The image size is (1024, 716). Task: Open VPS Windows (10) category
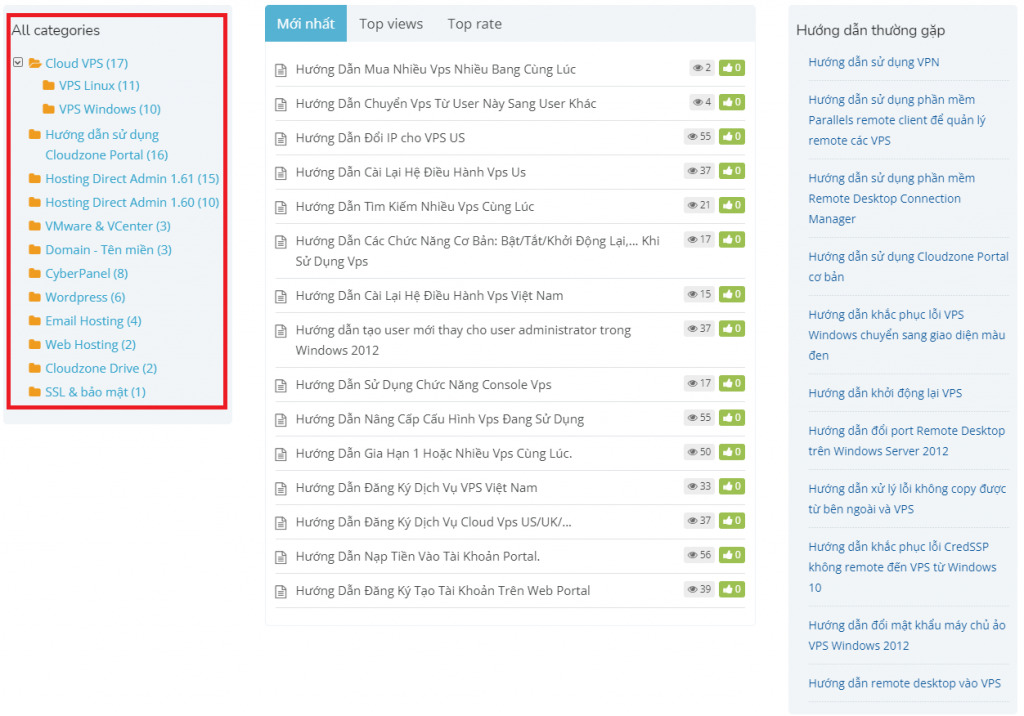point(109,109)
